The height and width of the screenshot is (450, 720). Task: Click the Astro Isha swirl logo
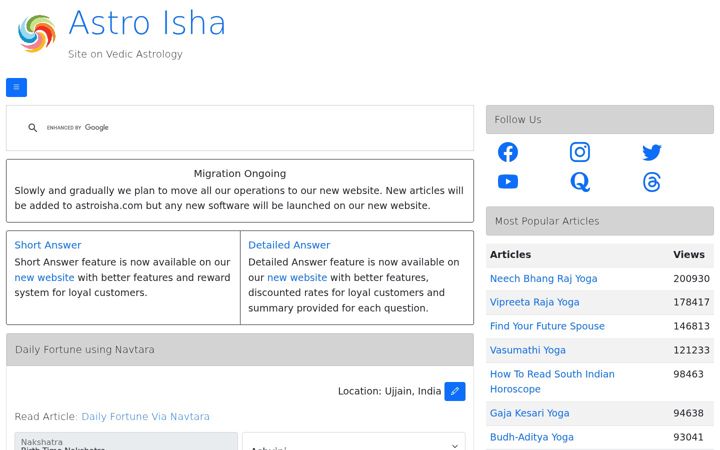click(x=37, y=34)
